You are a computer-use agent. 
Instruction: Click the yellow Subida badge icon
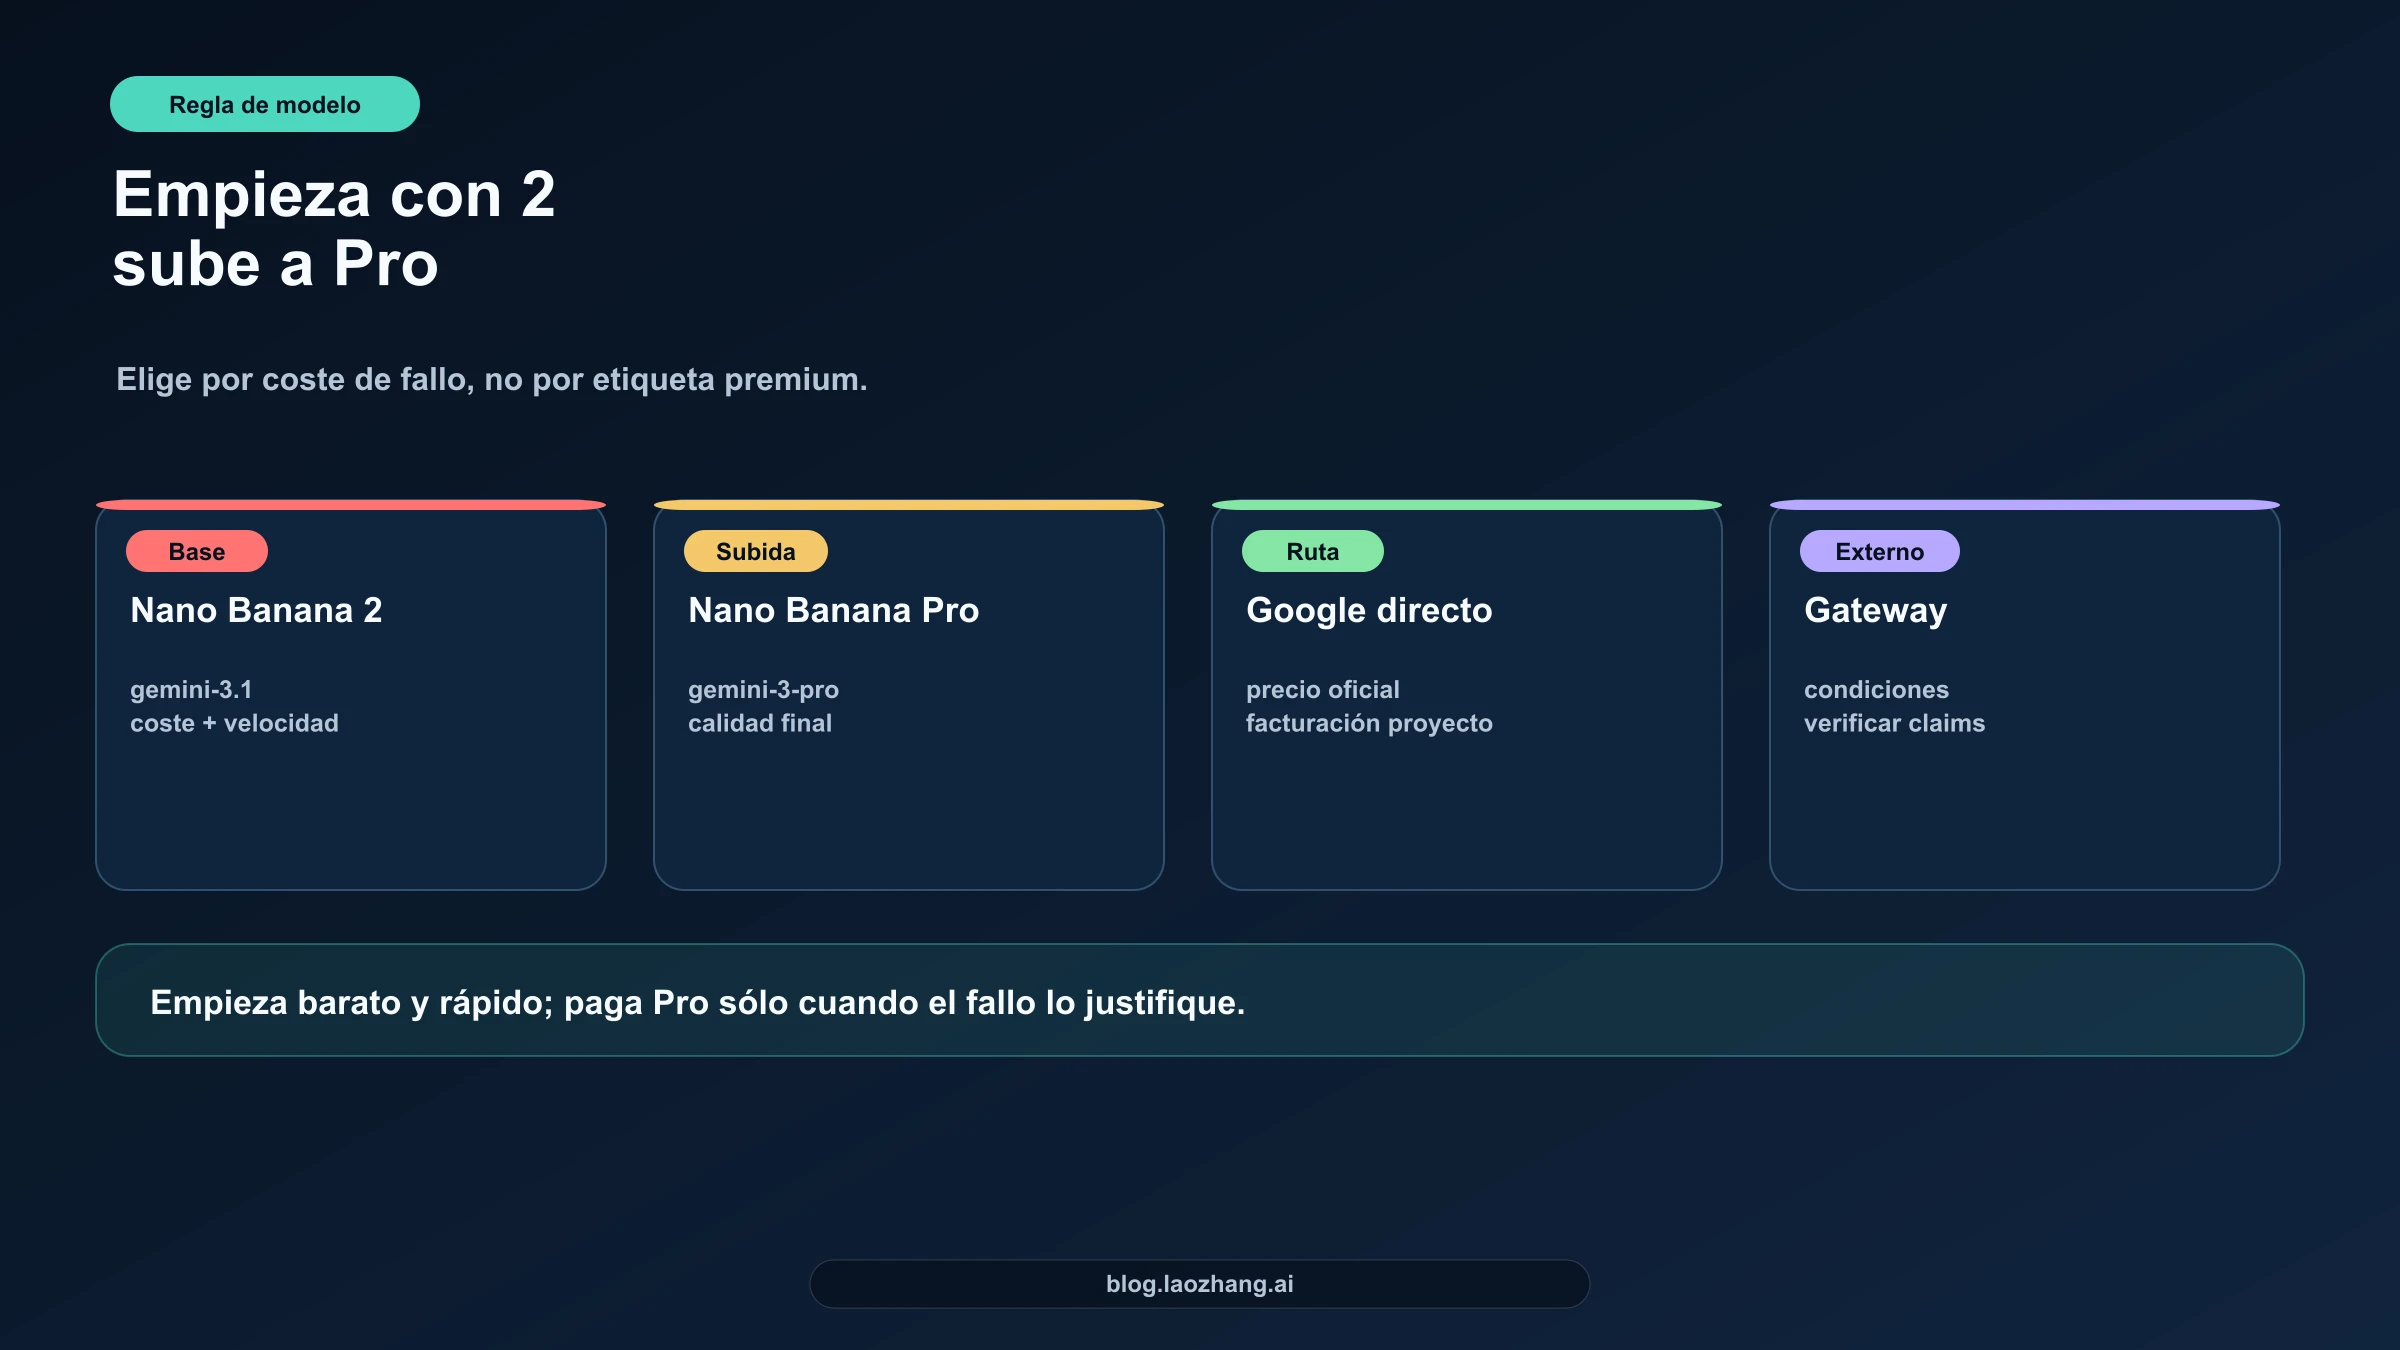(x=755, y=550)
